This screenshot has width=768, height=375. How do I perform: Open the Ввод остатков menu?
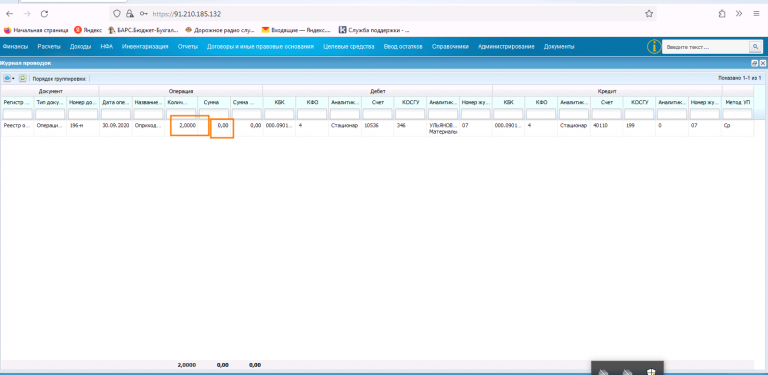point(403,47)
